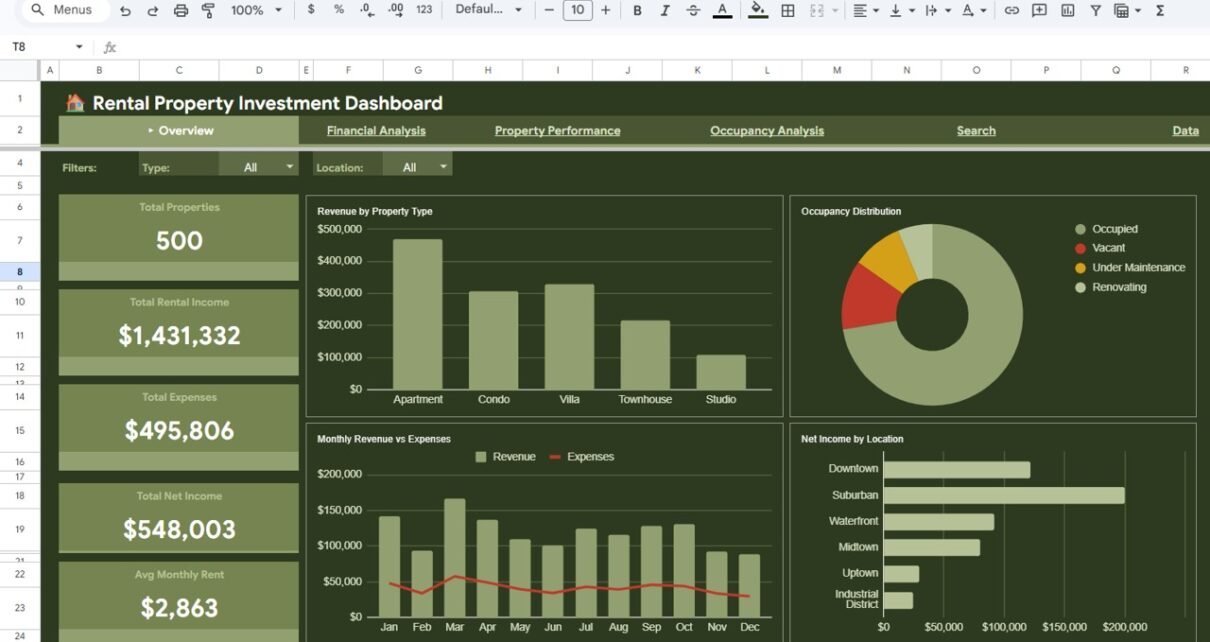Switch to the Financial Analysis tab

click(x=376, y=131)
